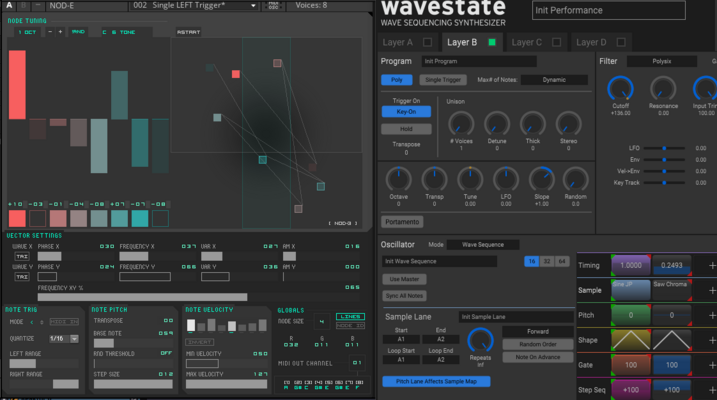Select the bright red node color swatch

pos(17,219)
